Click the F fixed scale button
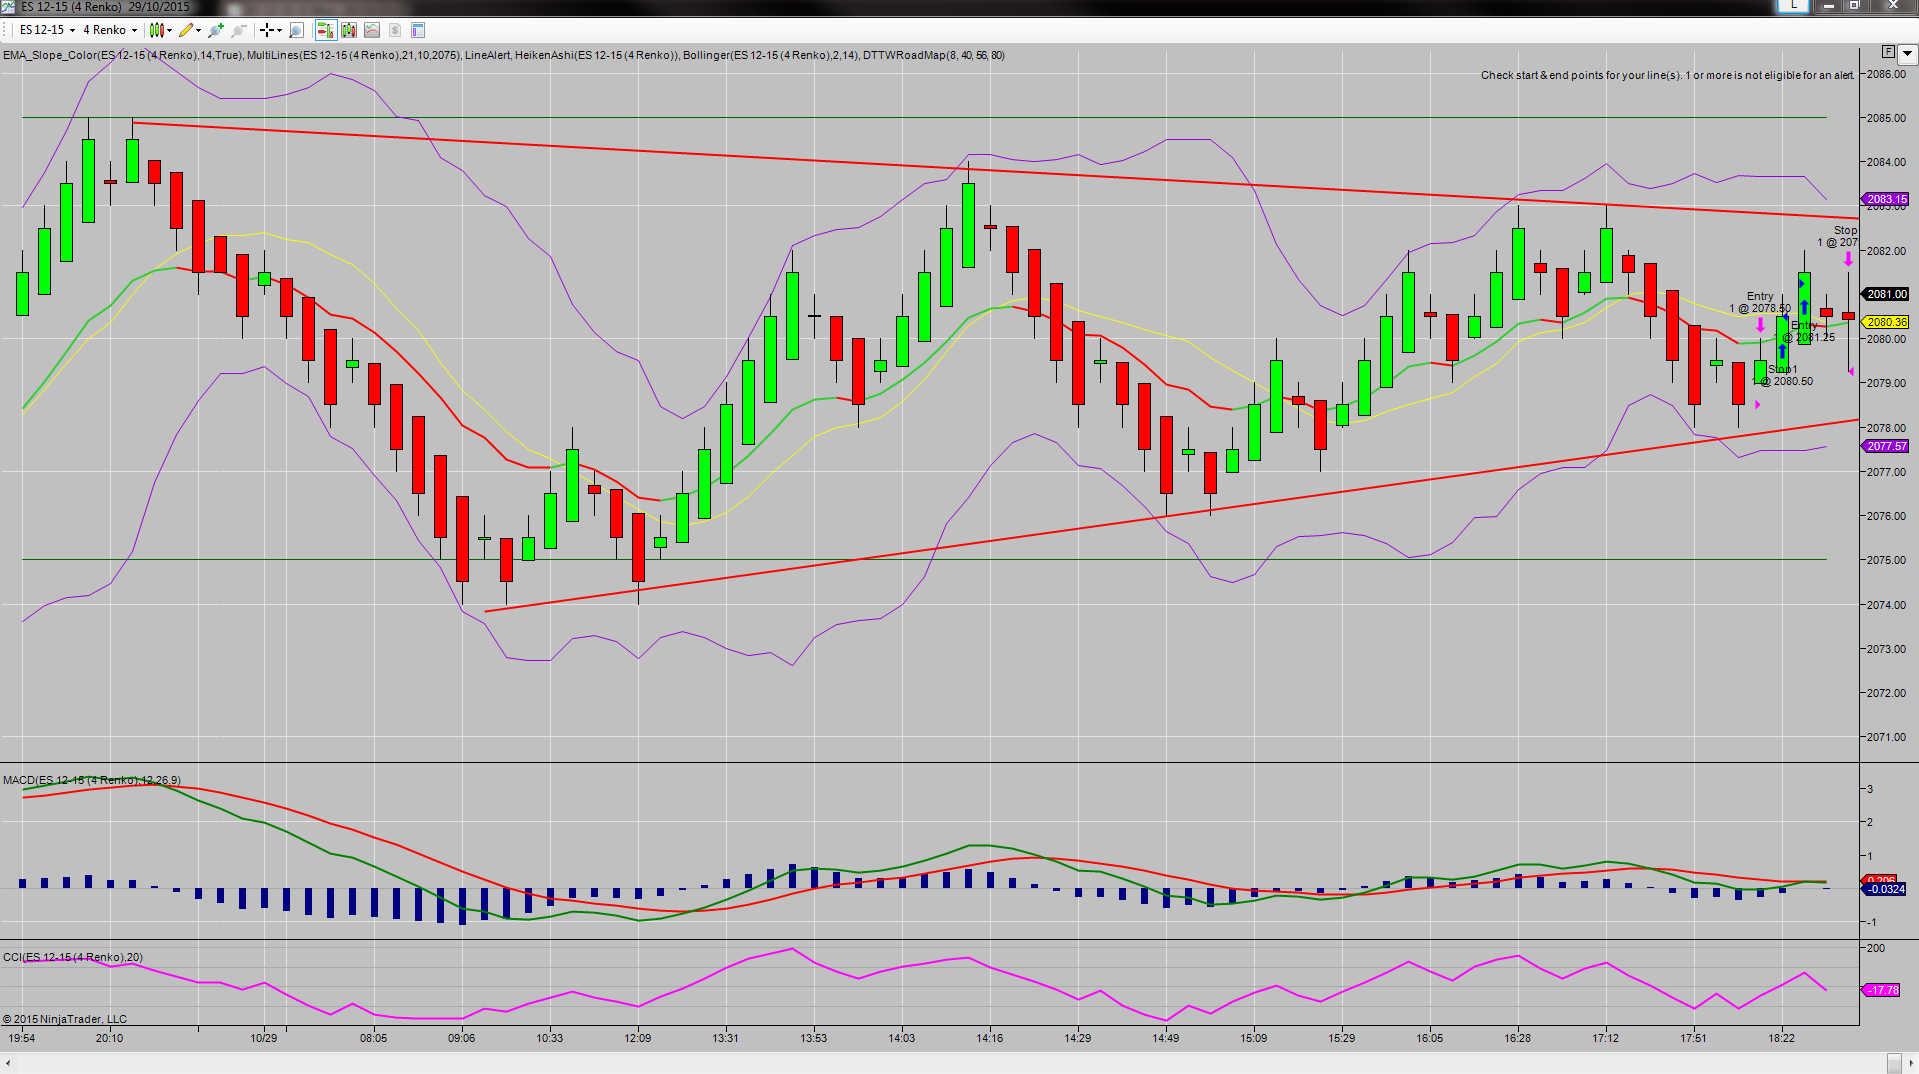The image size is (1919, 1074). tap(1888, 51)
